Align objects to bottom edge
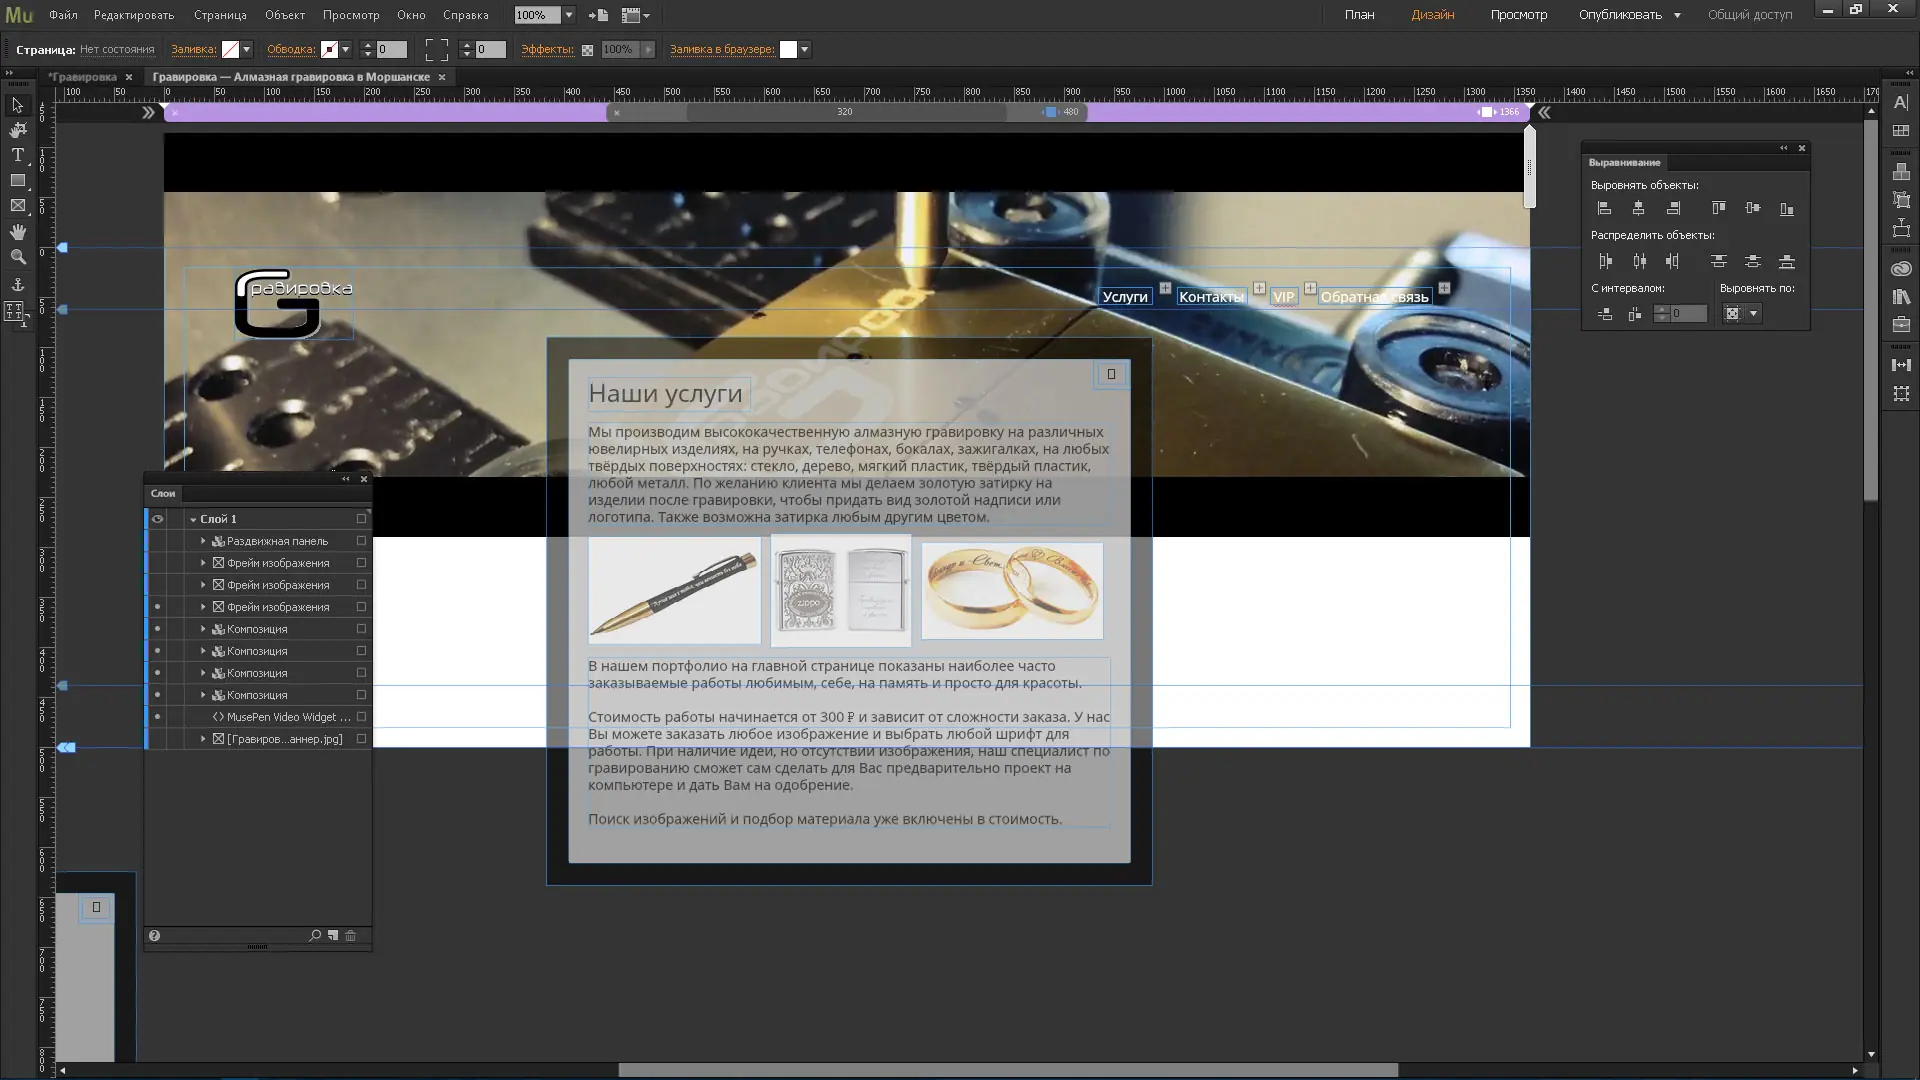1920x1080 pixels. tap(1787, 209)
